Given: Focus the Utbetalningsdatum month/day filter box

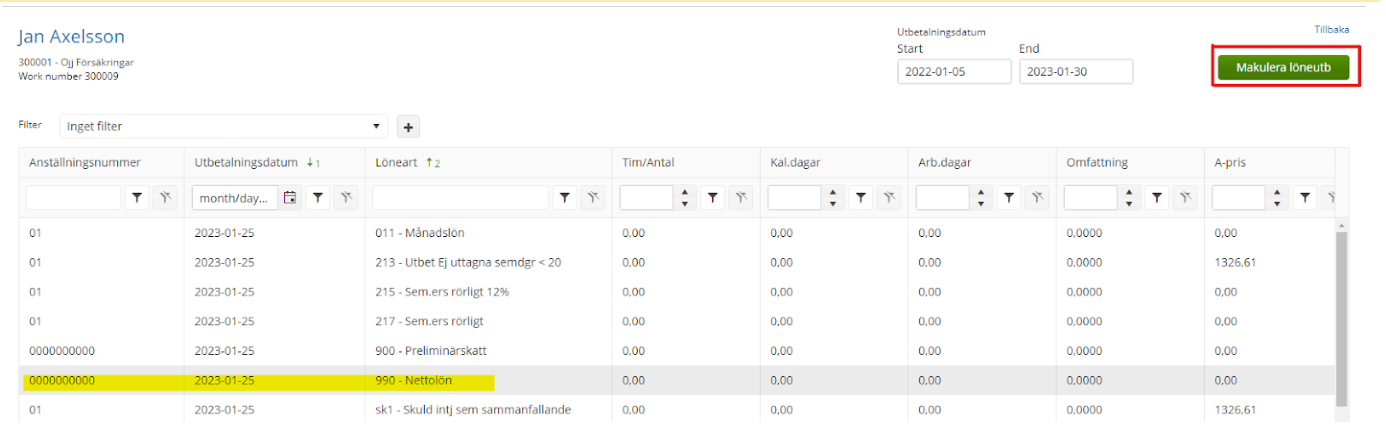Looking at the screenshot, I should [236, 198].
